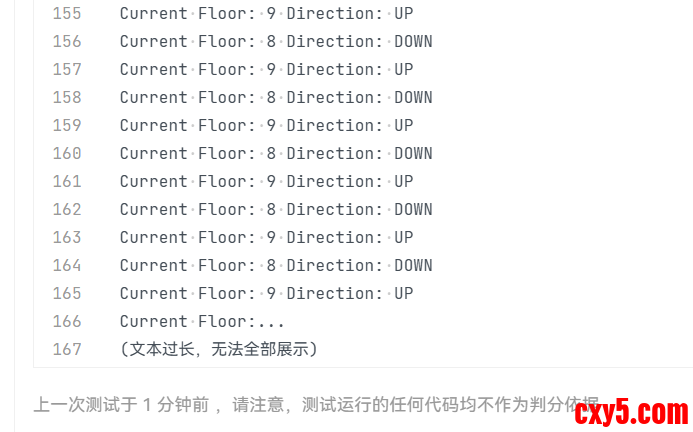The image size is (693, 432).
Task: Click the "文本过长，无法全部展示" message
Action: click(x=219, y=350)
